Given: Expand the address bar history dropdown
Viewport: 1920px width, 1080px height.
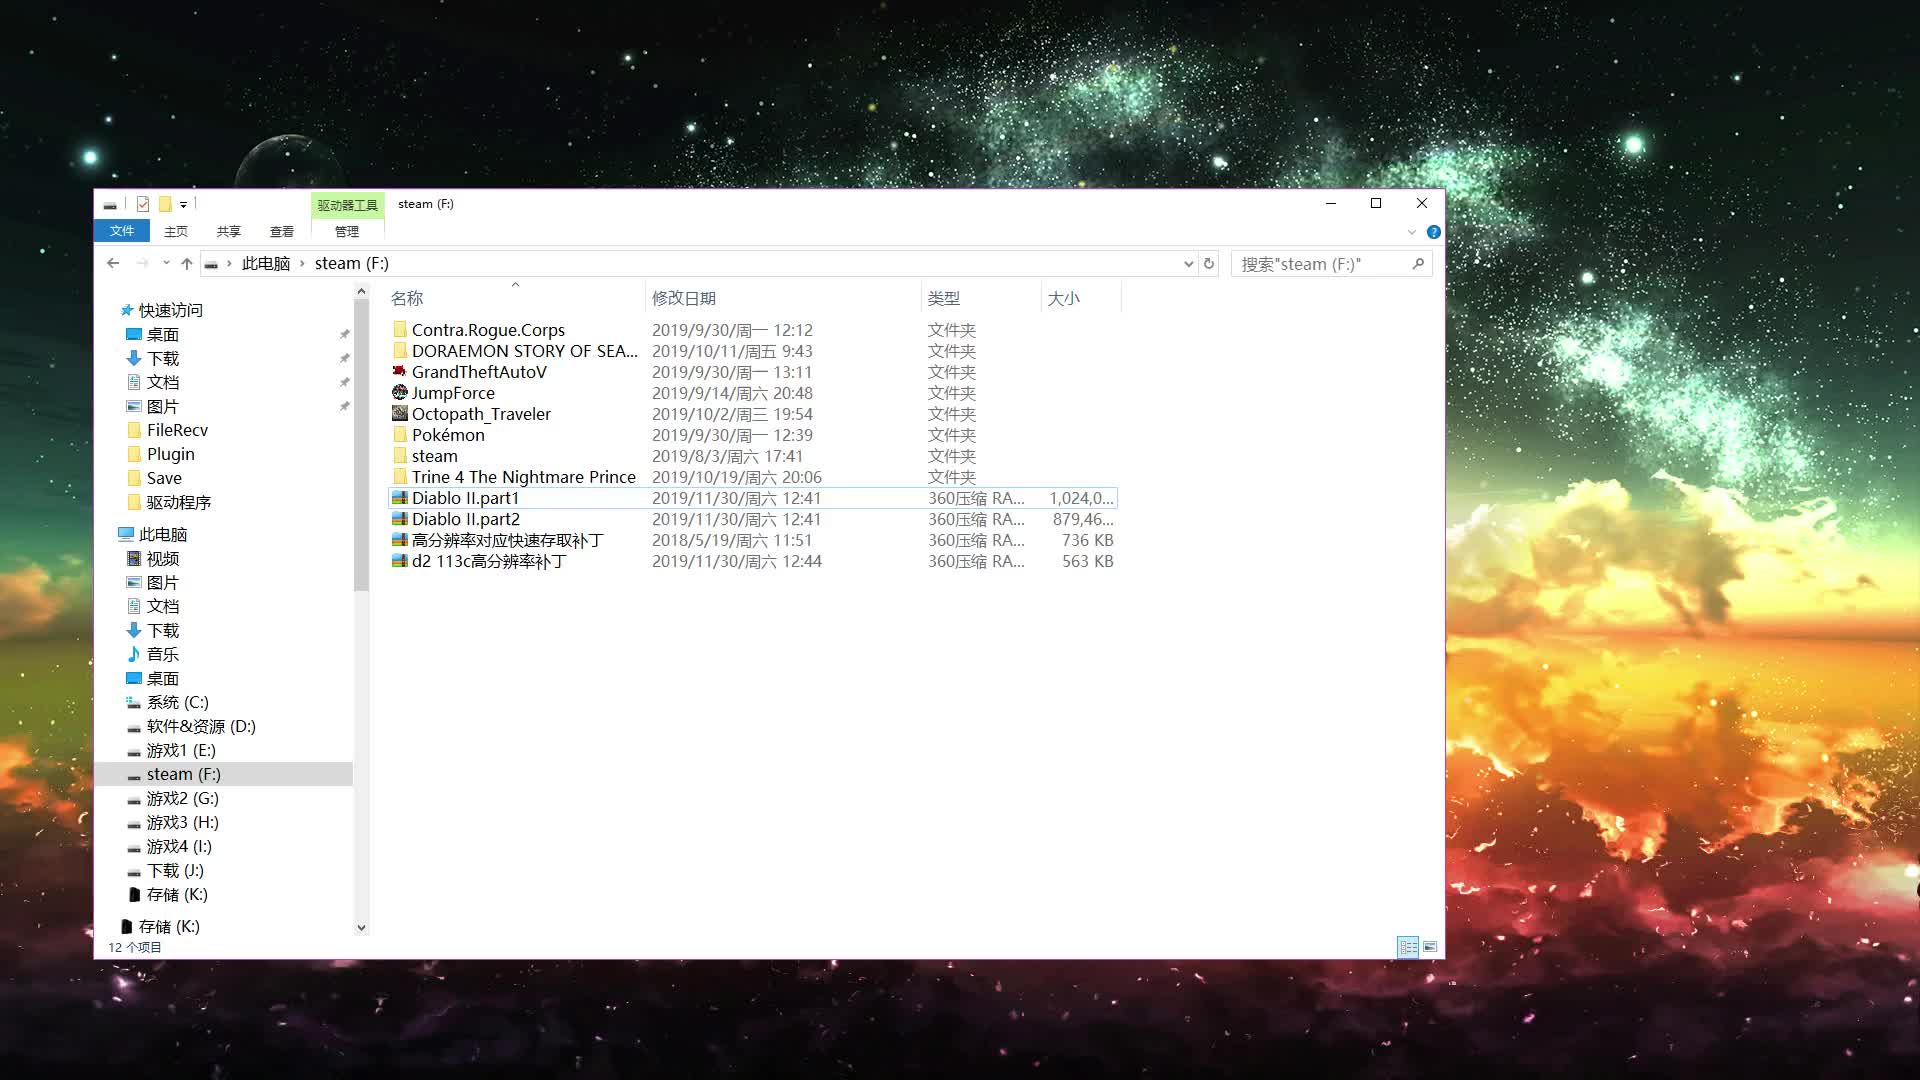Looking at the screenshot, I should point(1188,264).
